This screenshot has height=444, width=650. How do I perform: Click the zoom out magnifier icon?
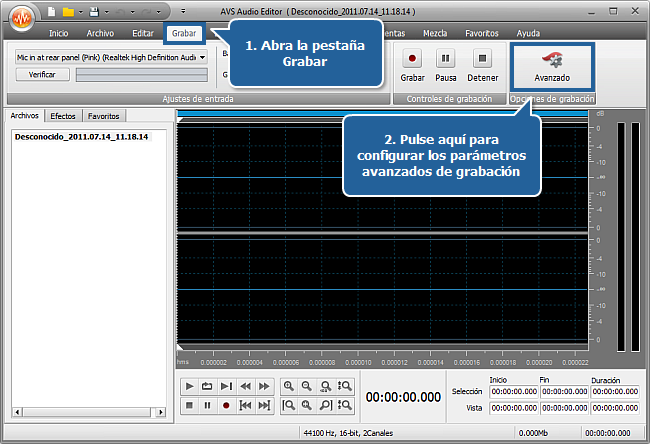pyautogui.click(x=308, y=386)
